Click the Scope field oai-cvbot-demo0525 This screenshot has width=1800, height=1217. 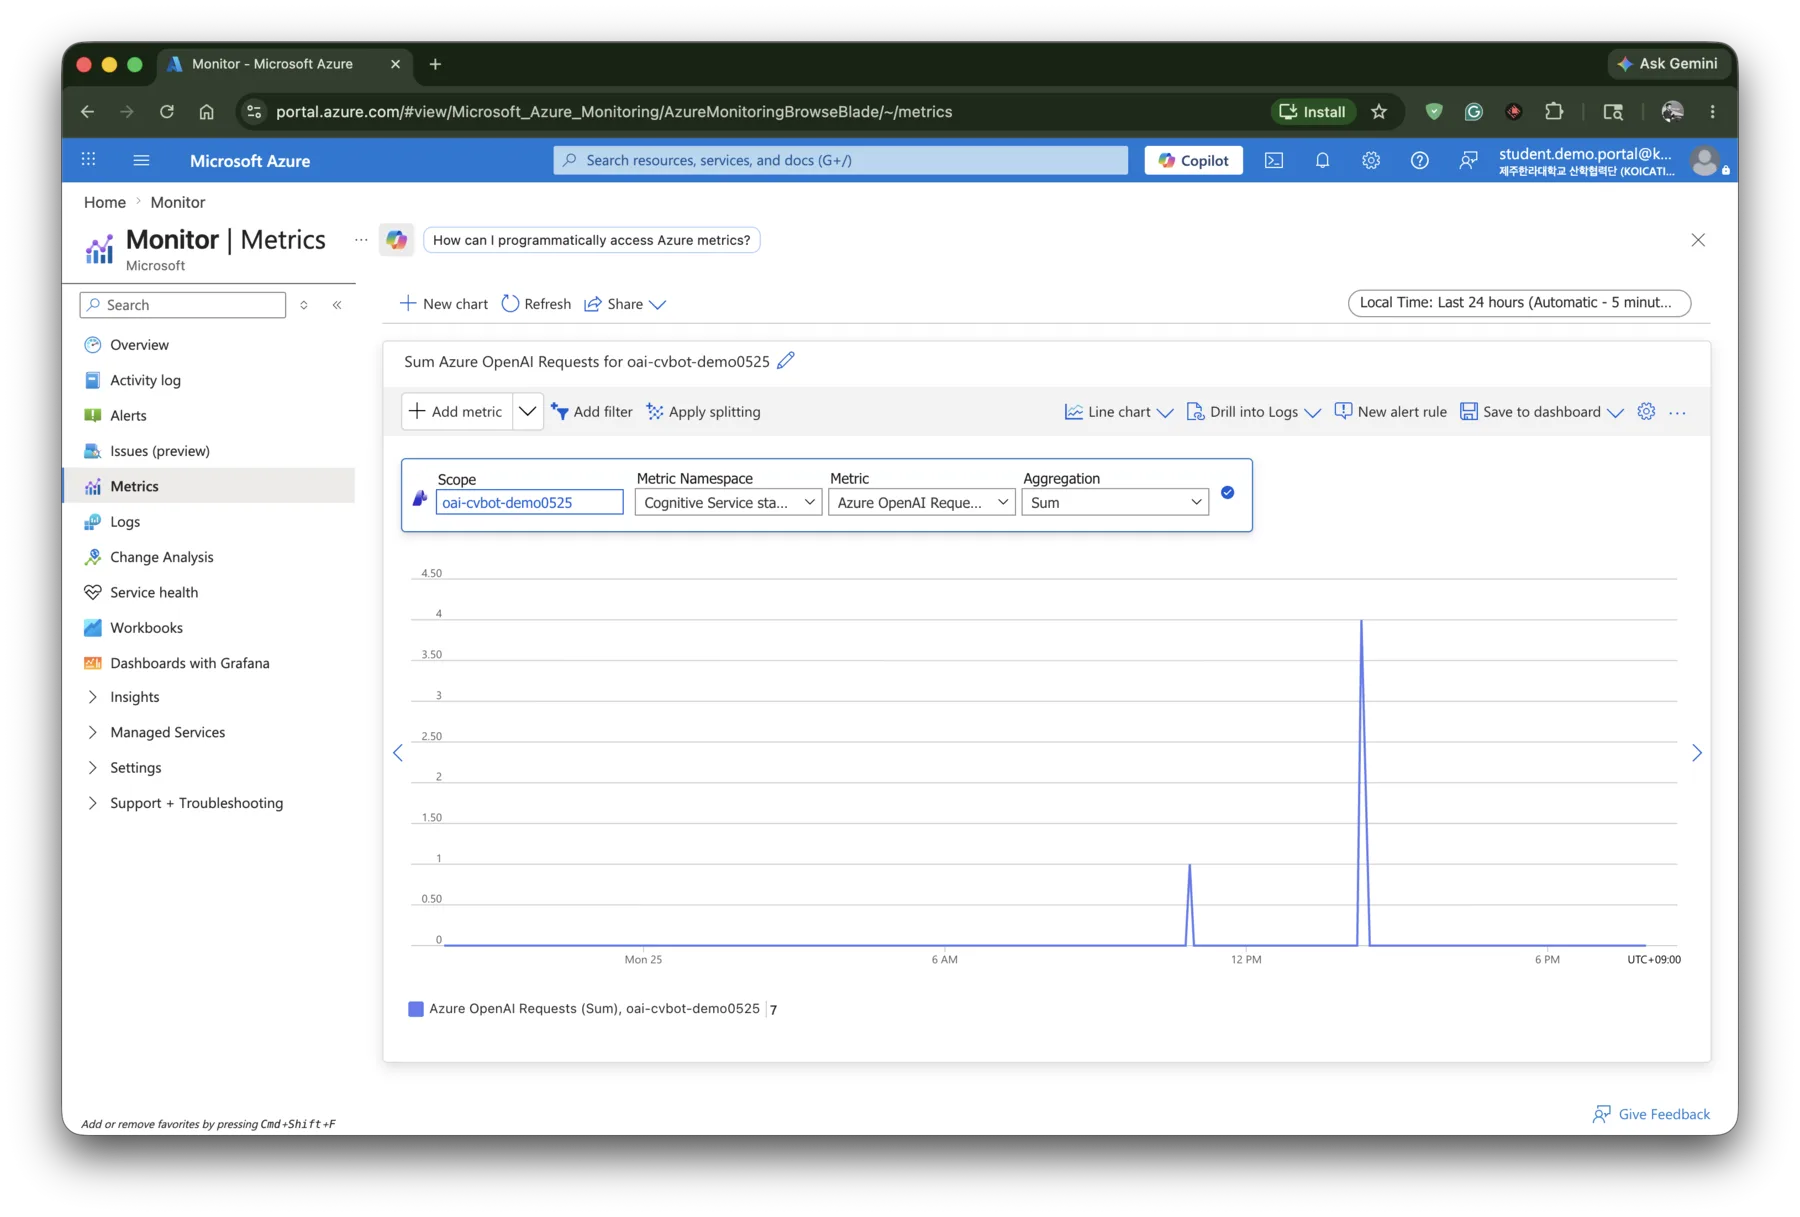click(530, 502)
